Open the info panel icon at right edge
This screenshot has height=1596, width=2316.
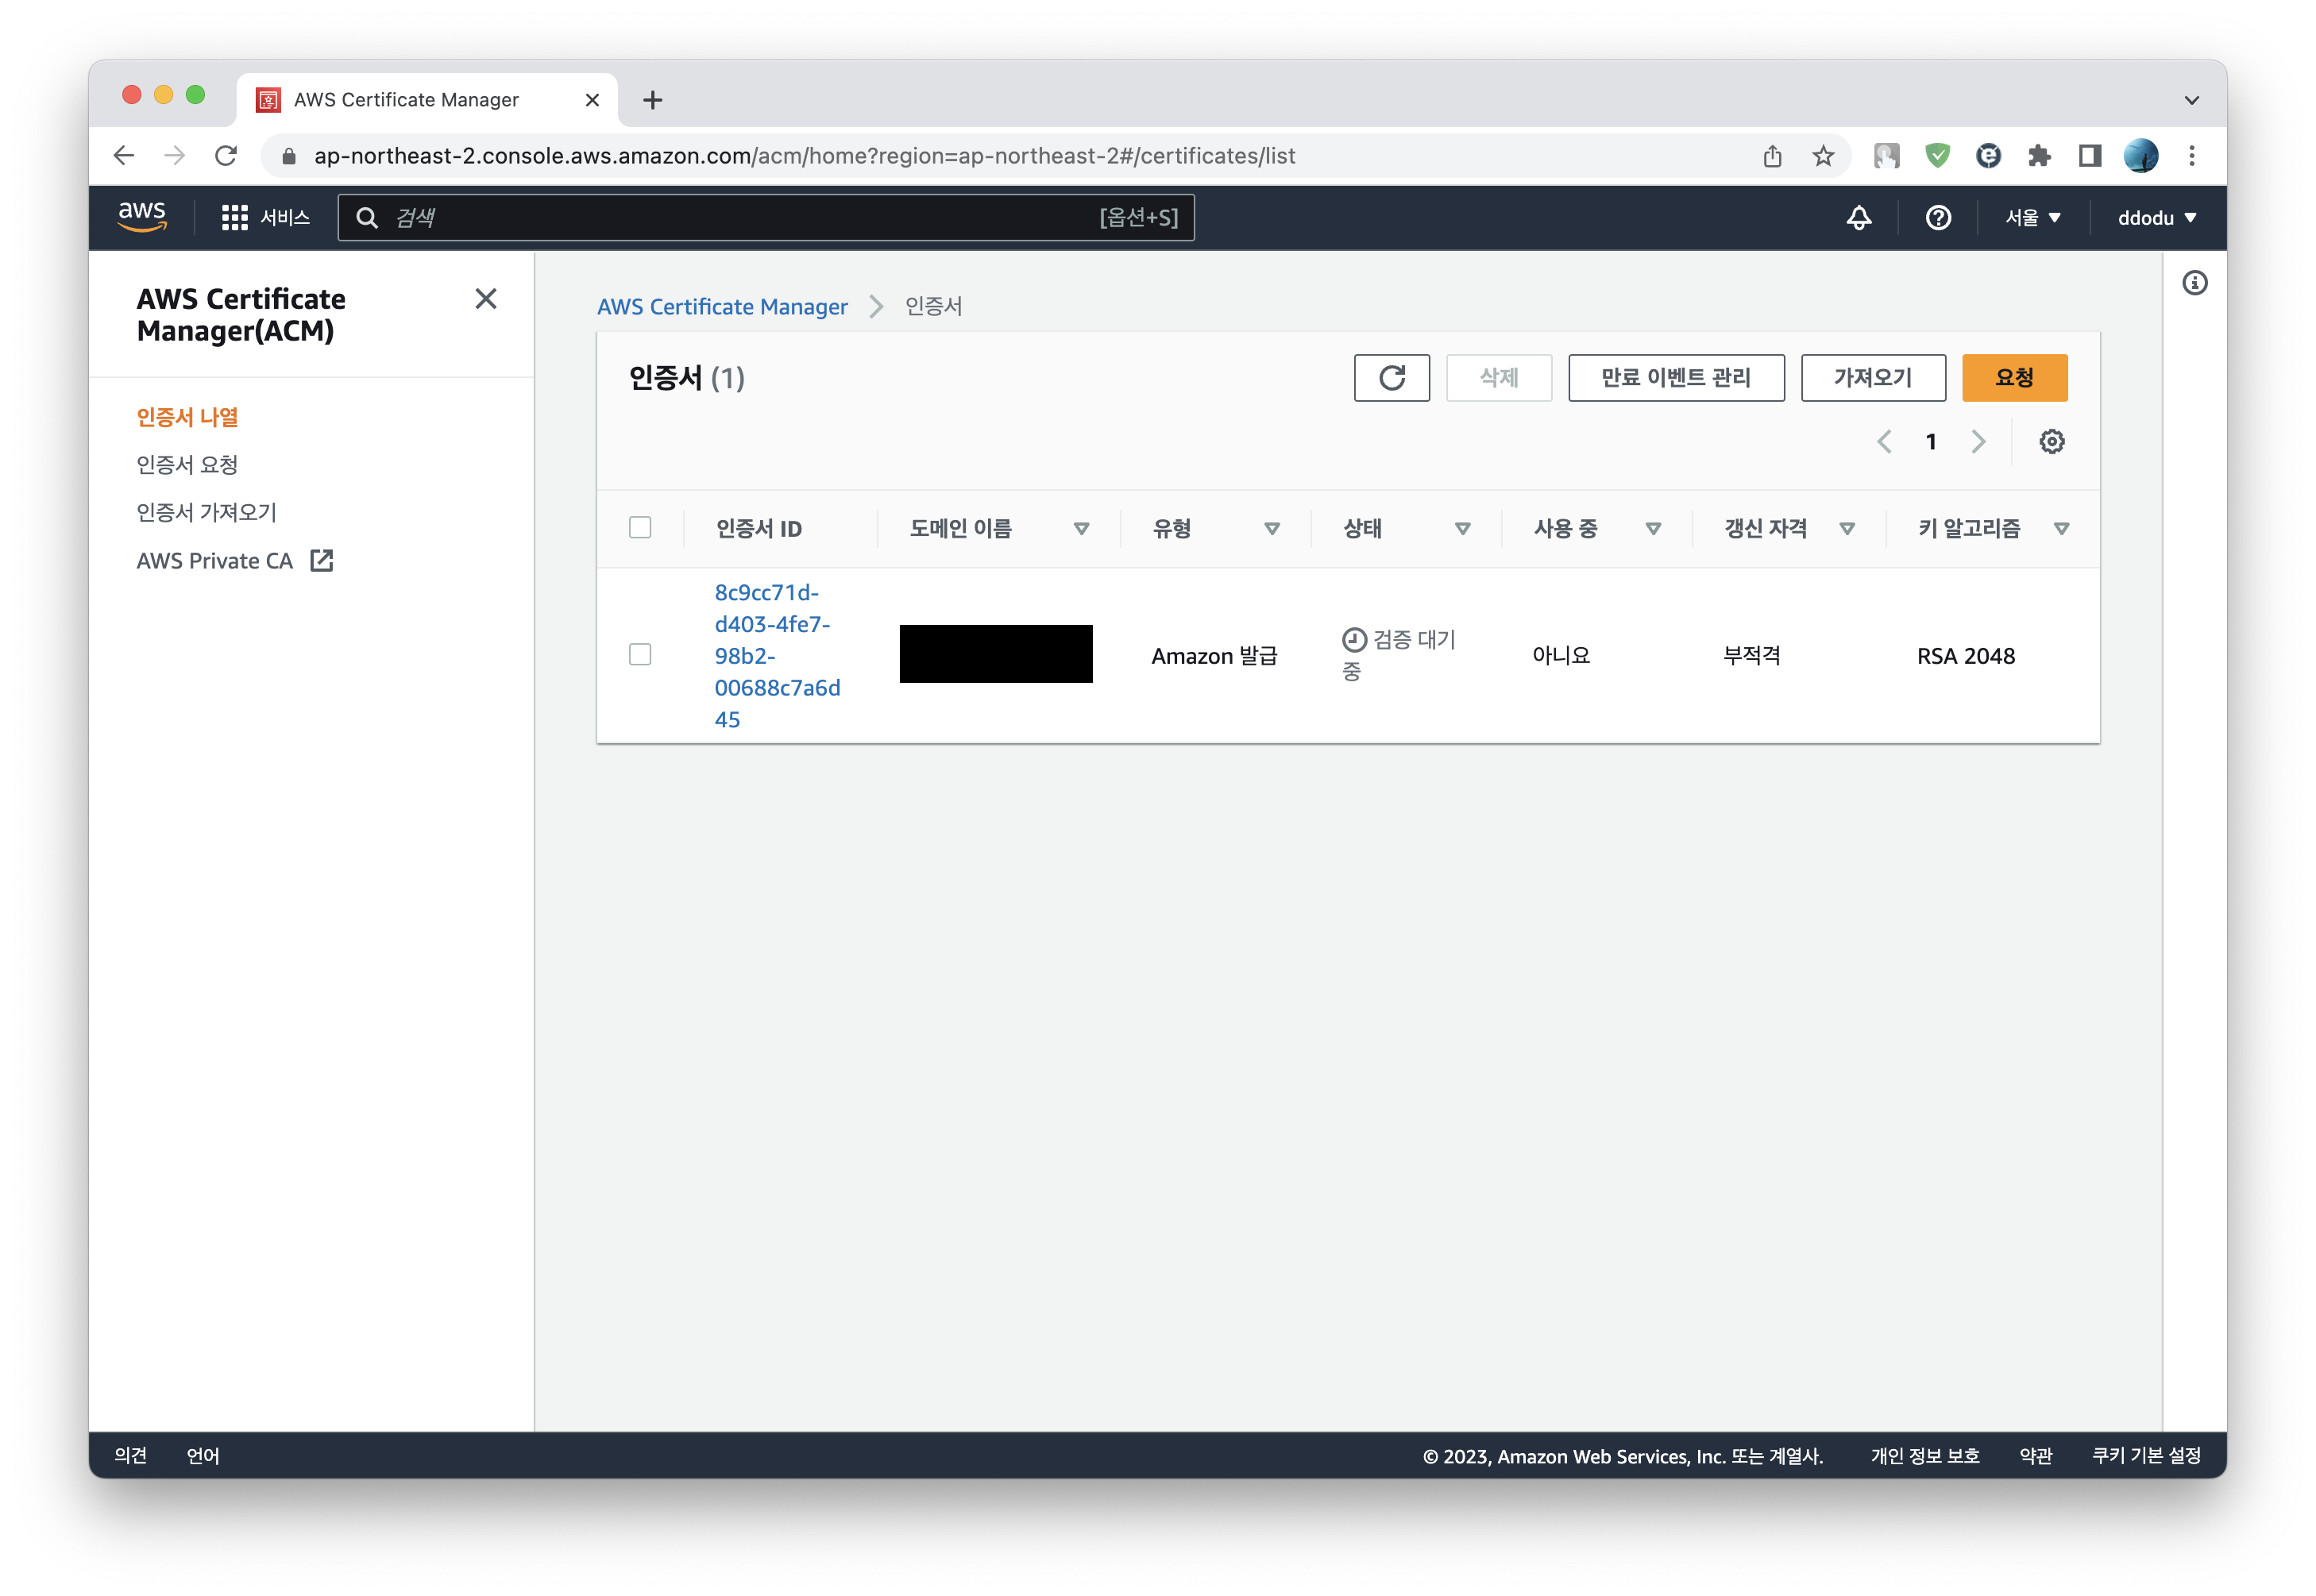click(2194, 283)
